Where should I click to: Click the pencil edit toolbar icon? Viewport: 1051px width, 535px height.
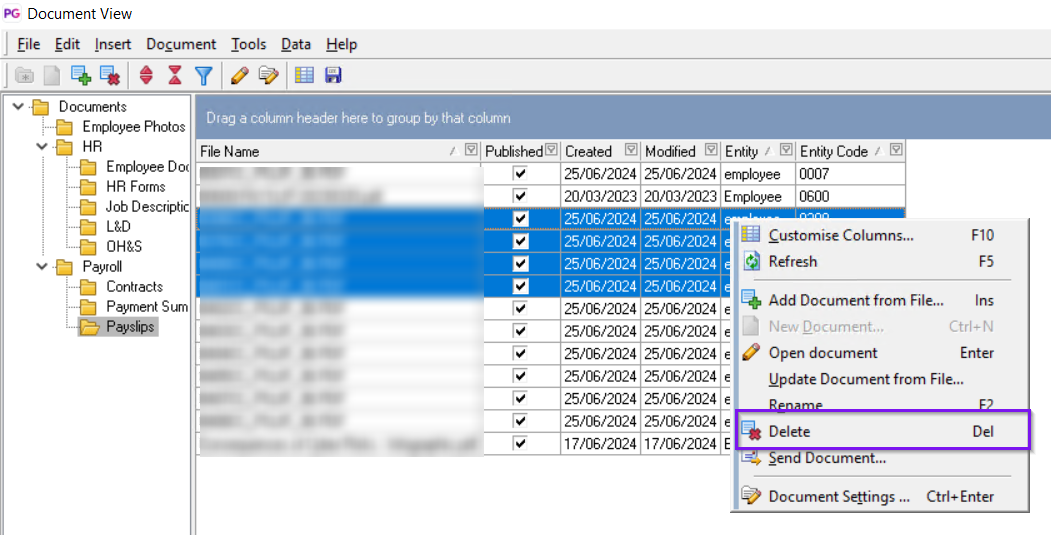[239, 75]
